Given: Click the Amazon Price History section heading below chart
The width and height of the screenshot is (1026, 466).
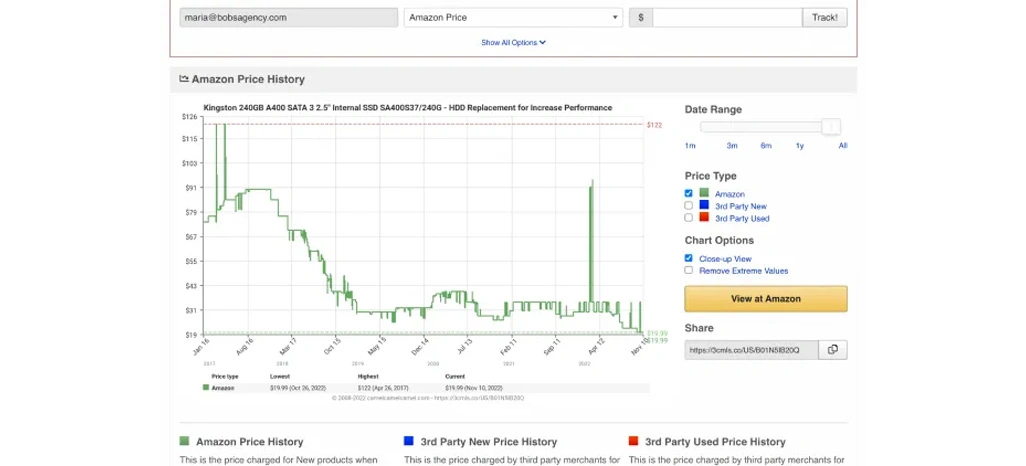Looking at the screenshot, I should pos(249,442).
